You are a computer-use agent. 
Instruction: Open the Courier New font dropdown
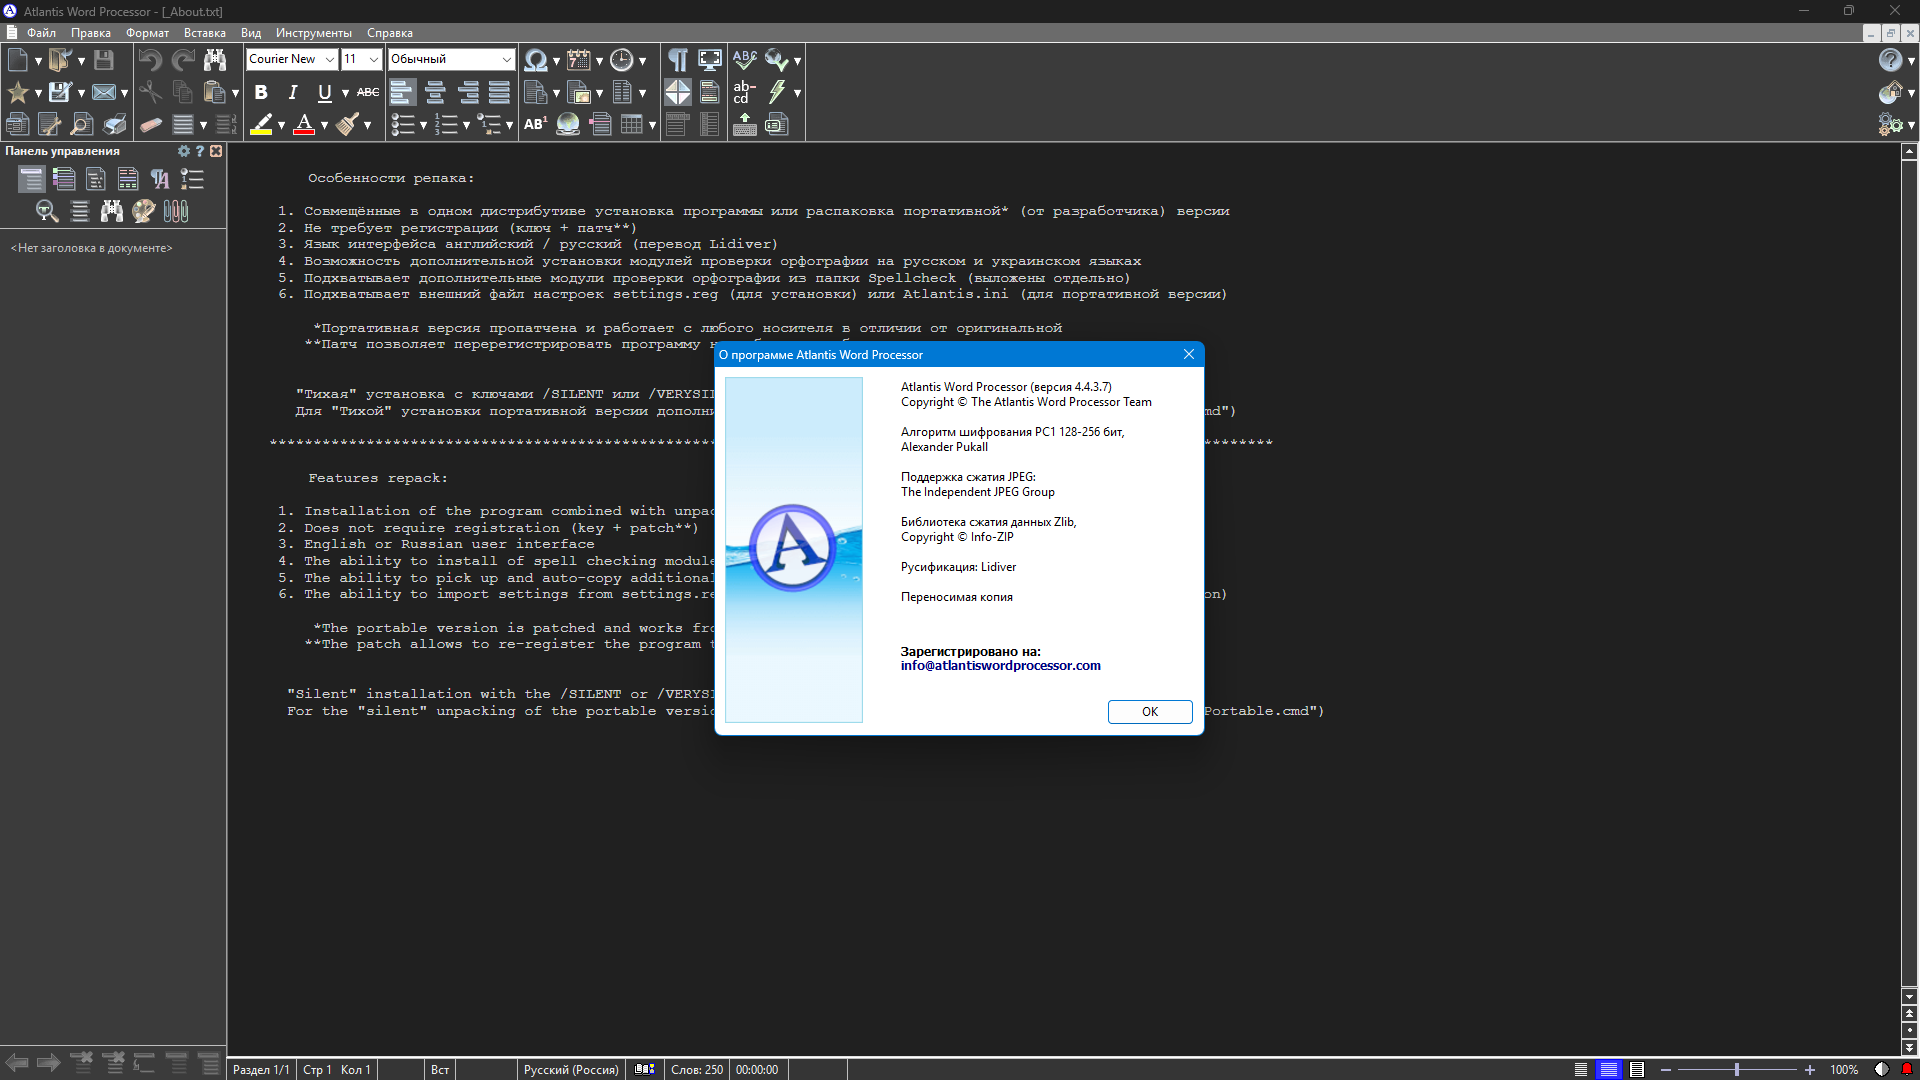click(x=291, y=59)
